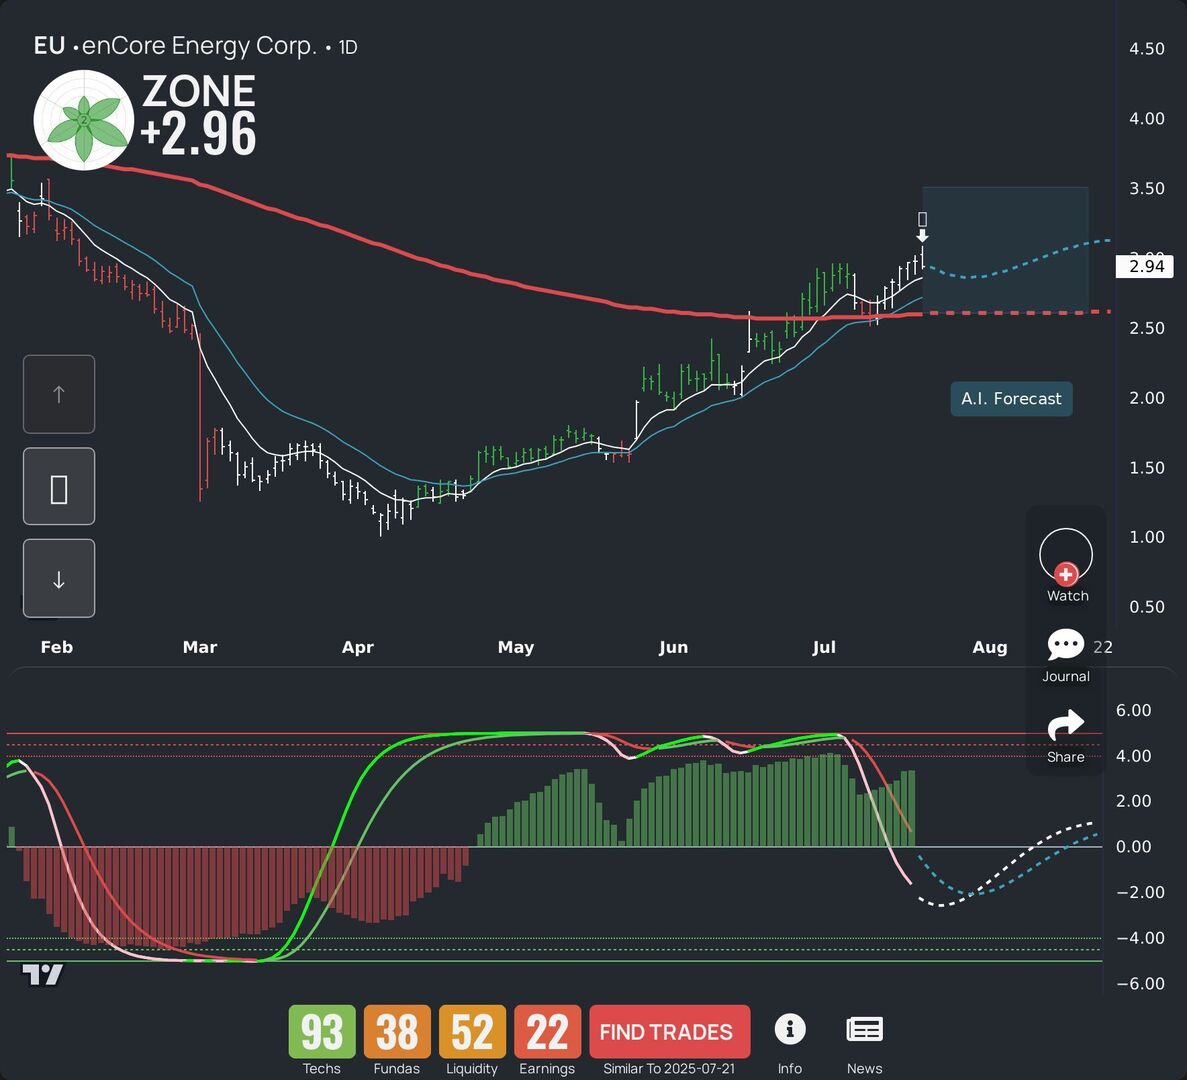Image resolution: width=1187 pixels, height=1080 pixels.
Task: Click the 4.00 price axis label
Action: click(1147, 118)
